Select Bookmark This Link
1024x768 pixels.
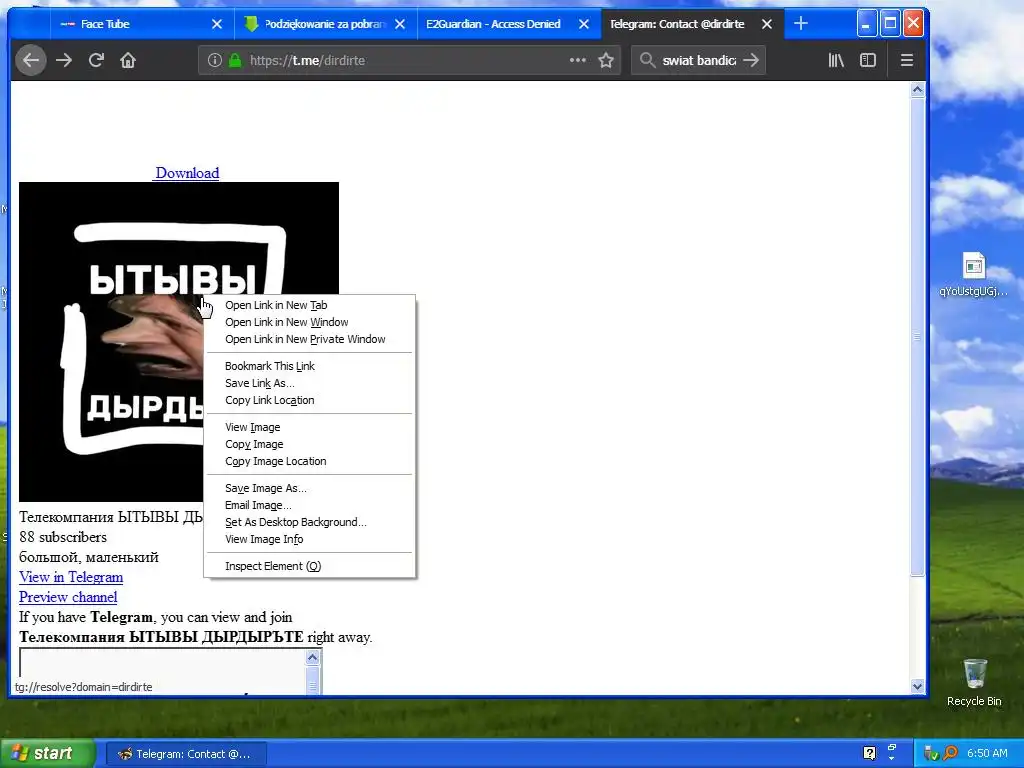[x=310, y=366]
